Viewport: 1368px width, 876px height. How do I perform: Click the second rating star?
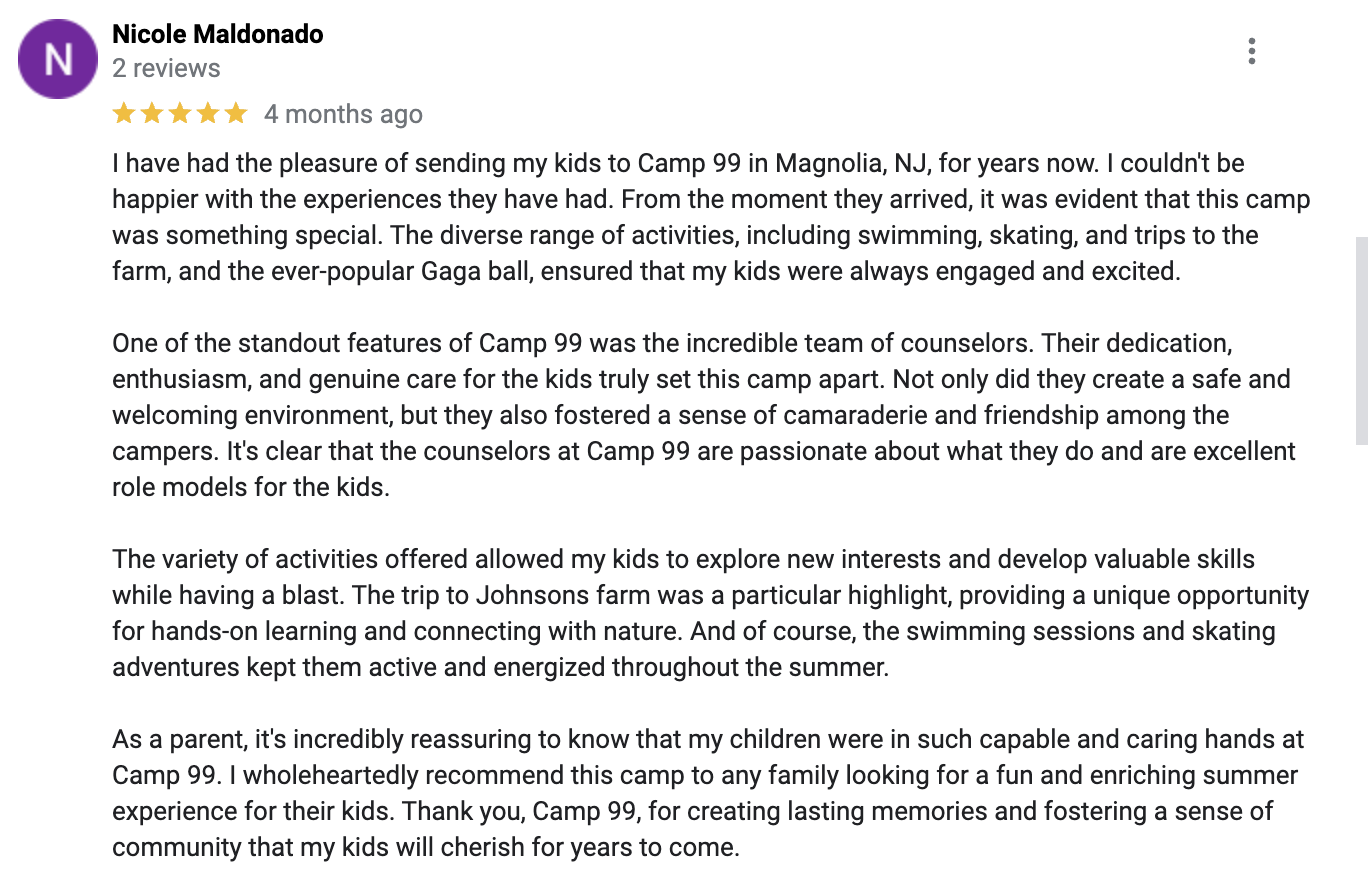coord(152,113)
